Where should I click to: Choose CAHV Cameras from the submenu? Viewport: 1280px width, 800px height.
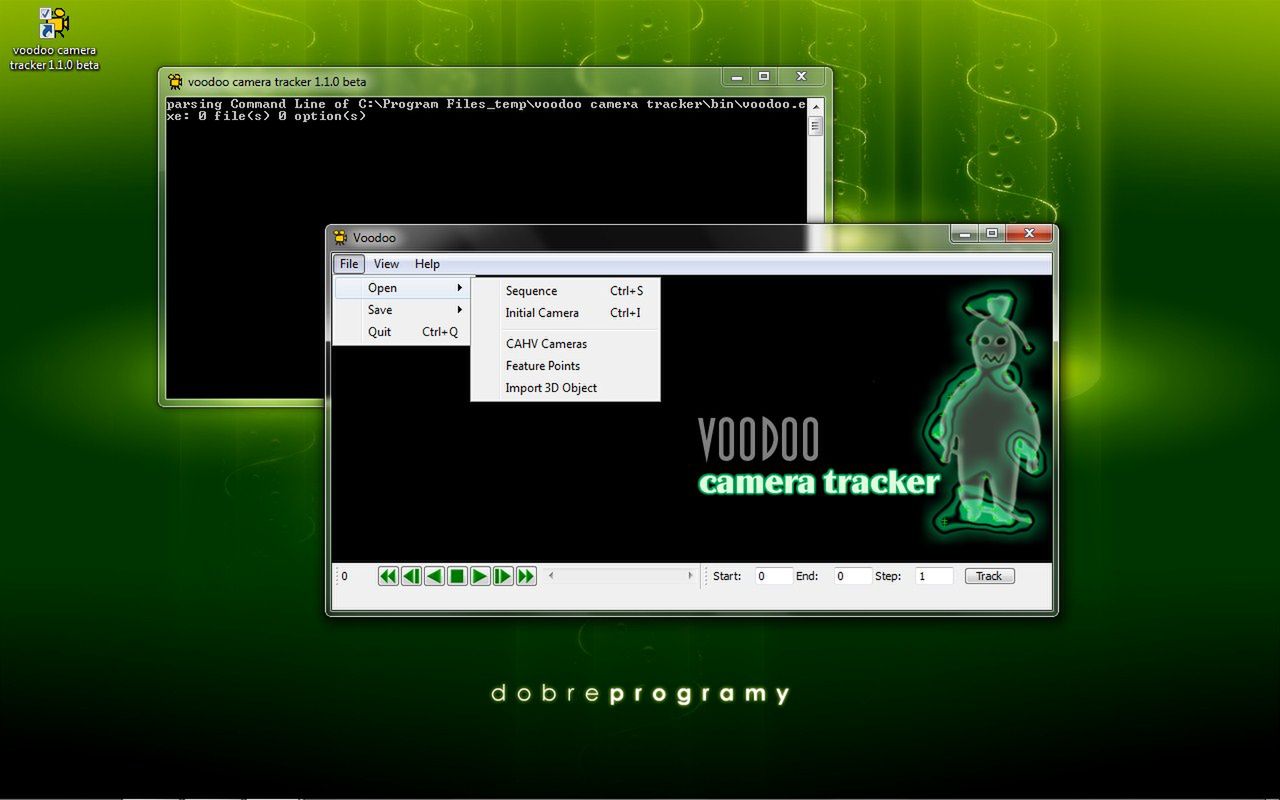coord(565,344)
